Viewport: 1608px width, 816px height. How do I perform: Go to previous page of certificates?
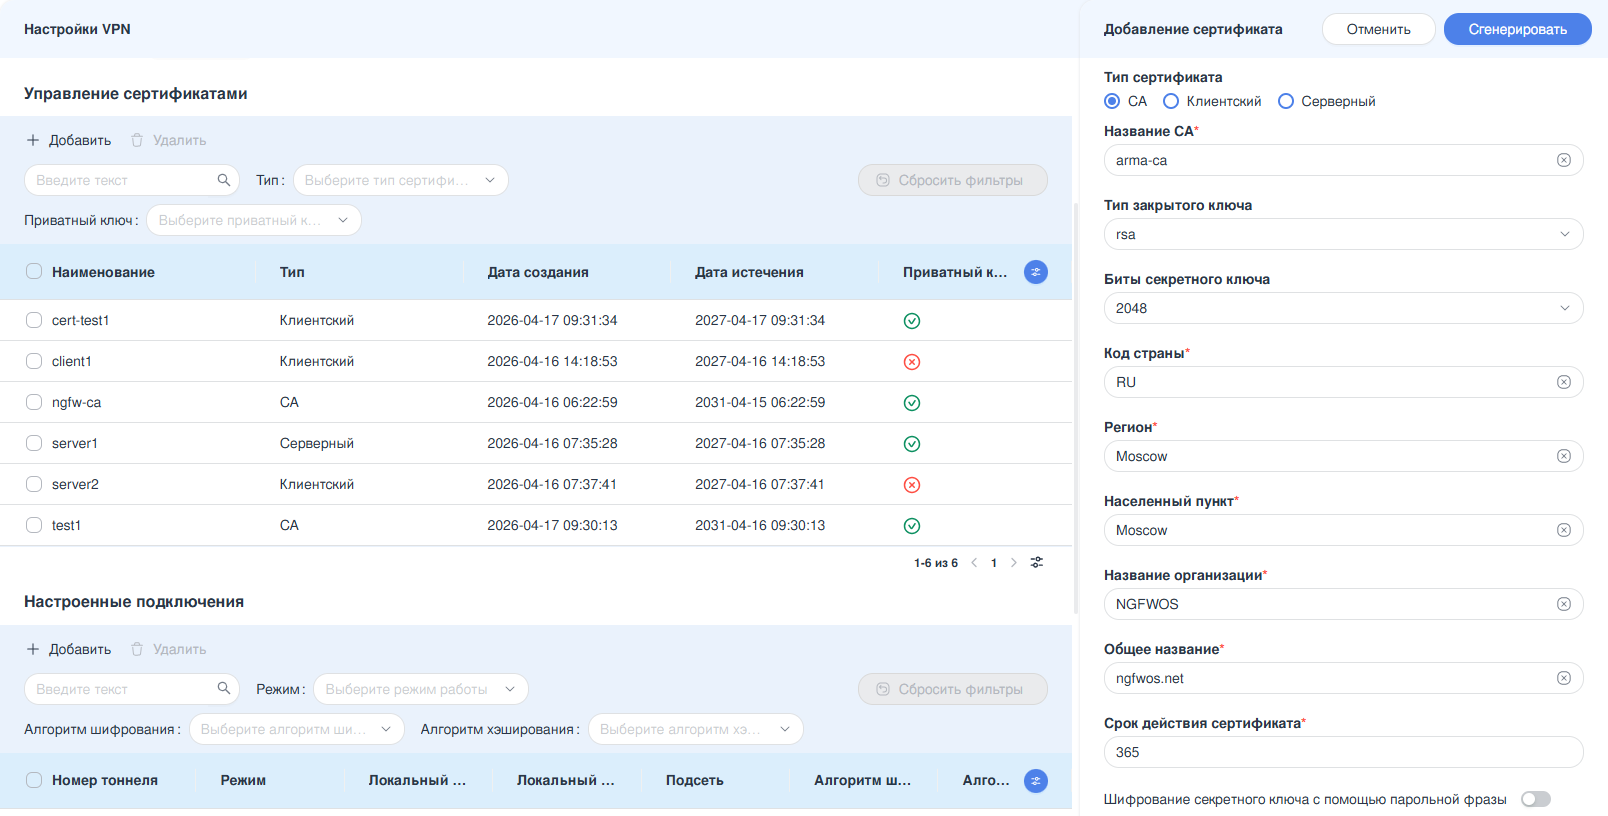tap(974, 563)
